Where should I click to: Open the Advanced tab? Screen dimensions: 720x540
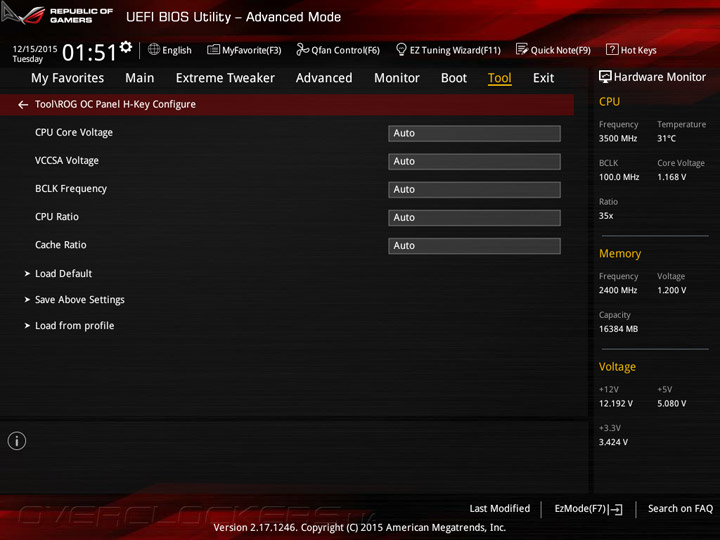point(324,78)
